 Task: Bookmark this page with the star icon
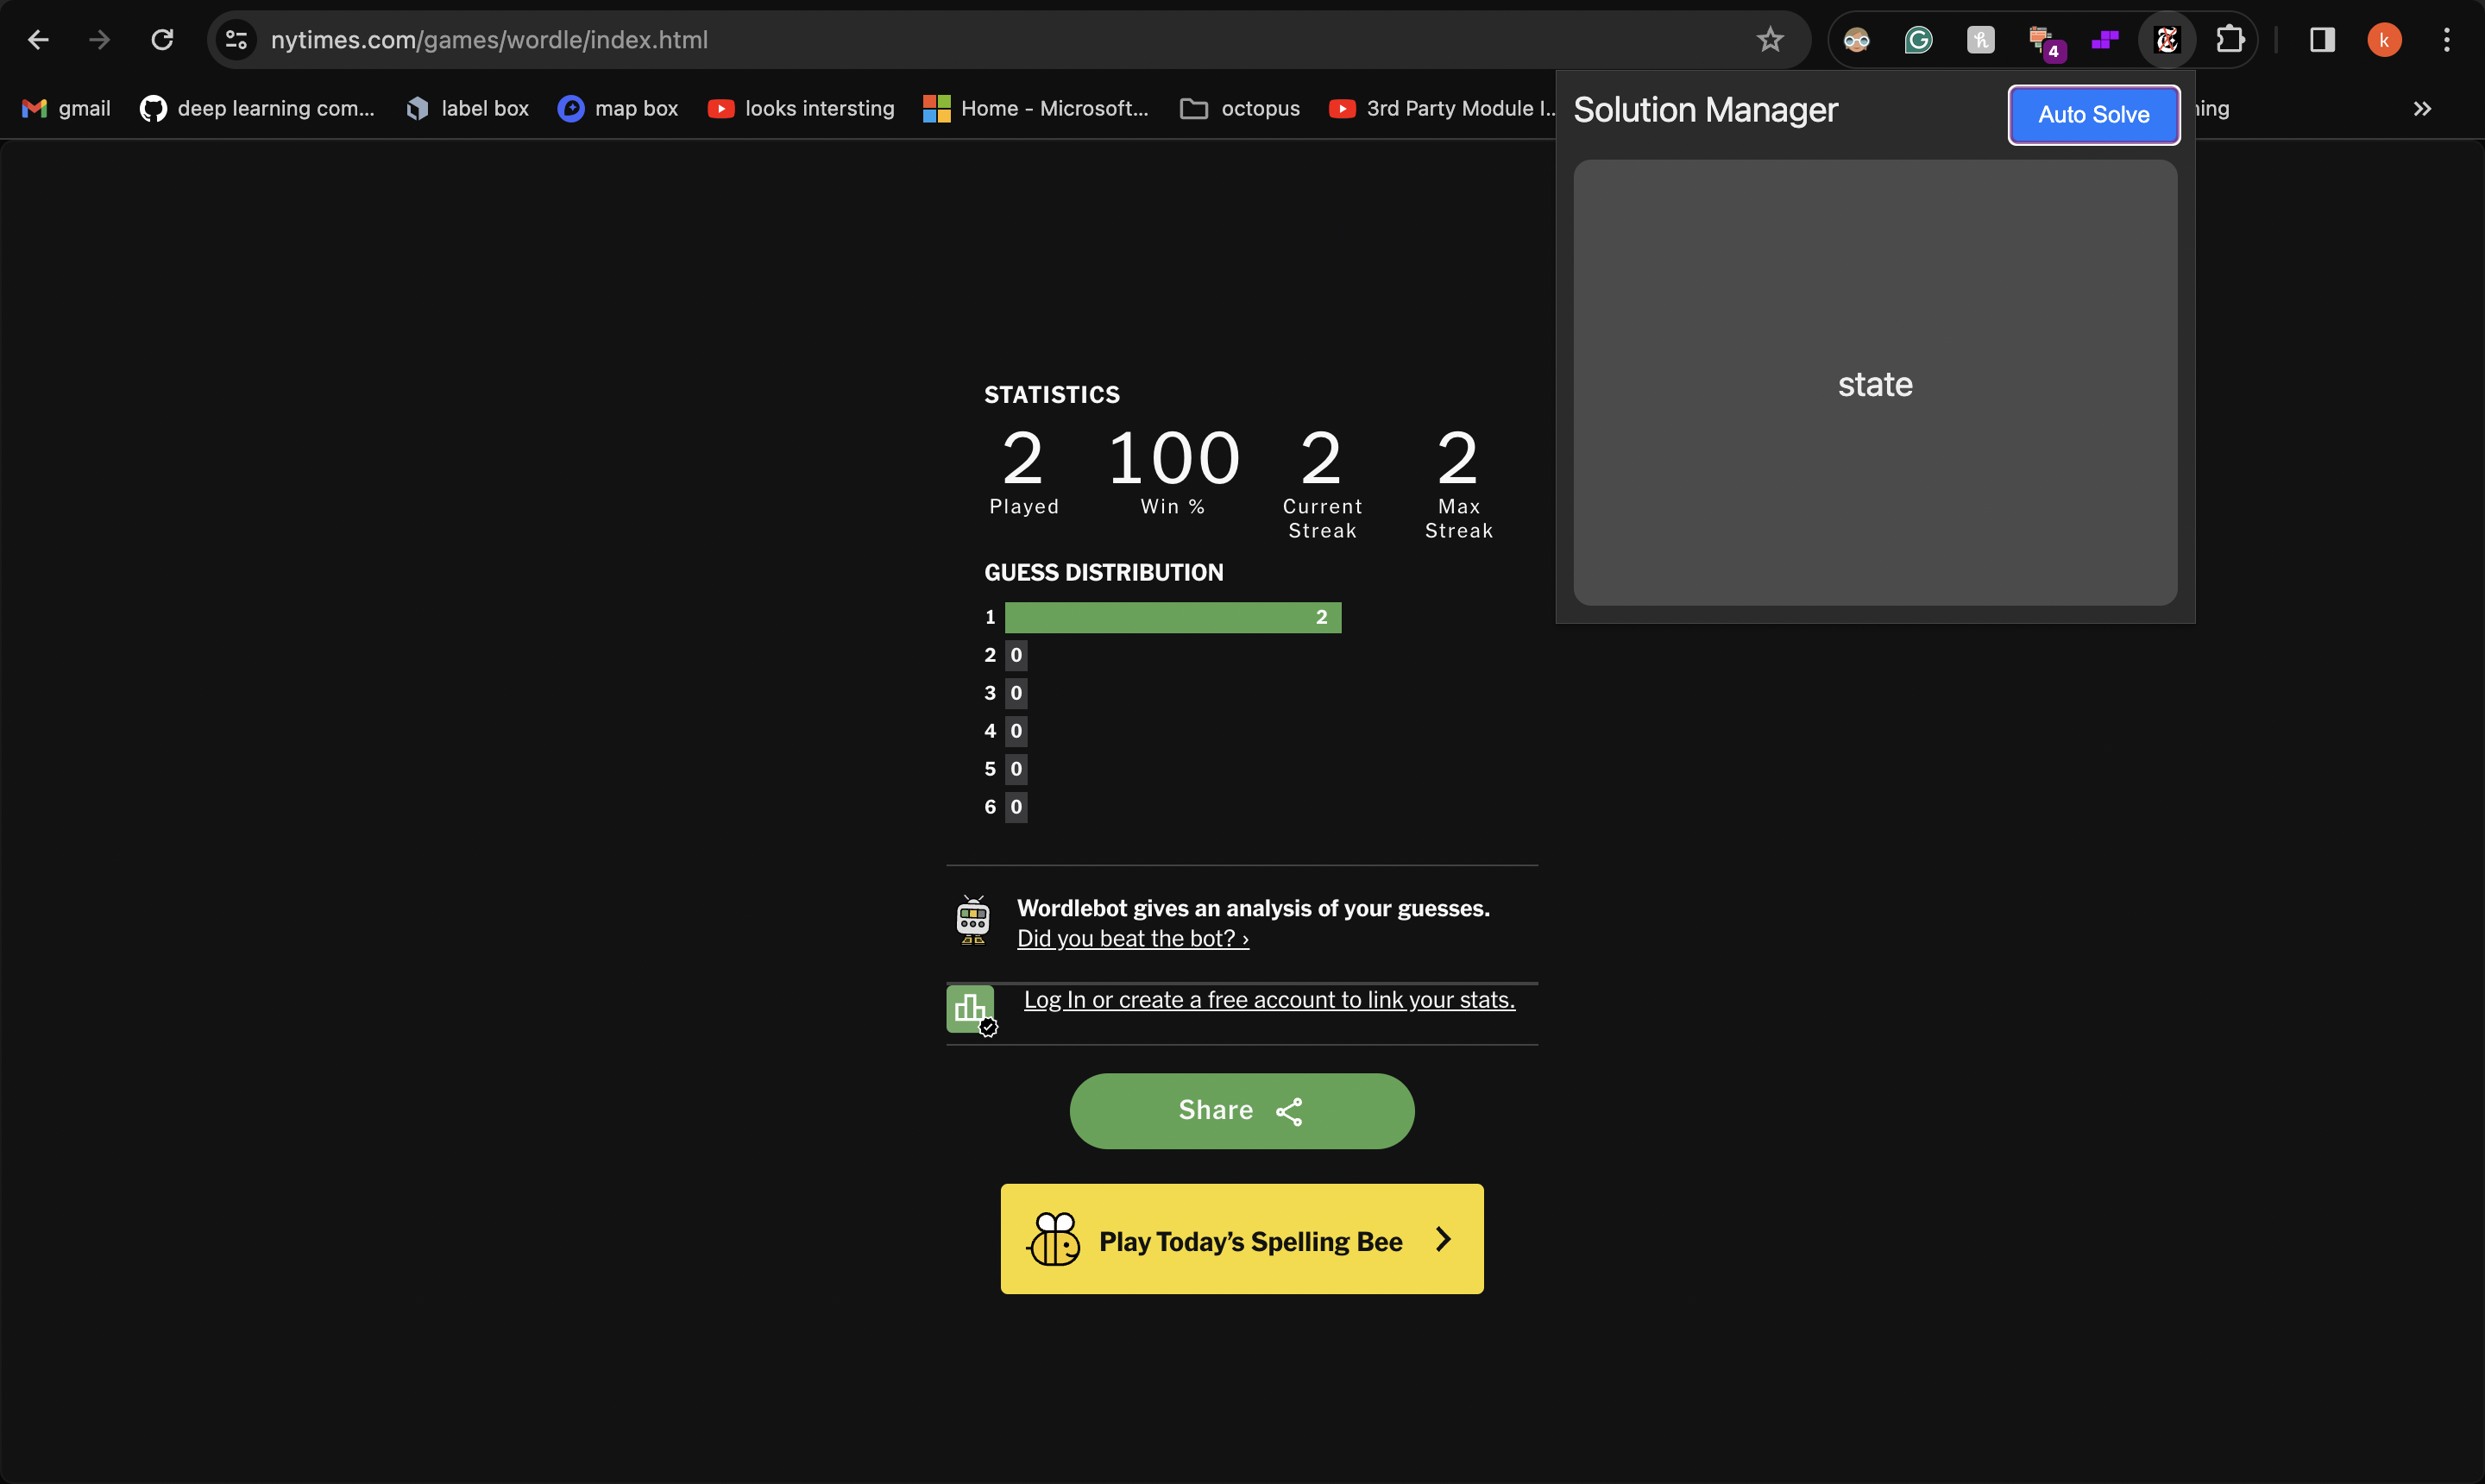point(1769,40)
